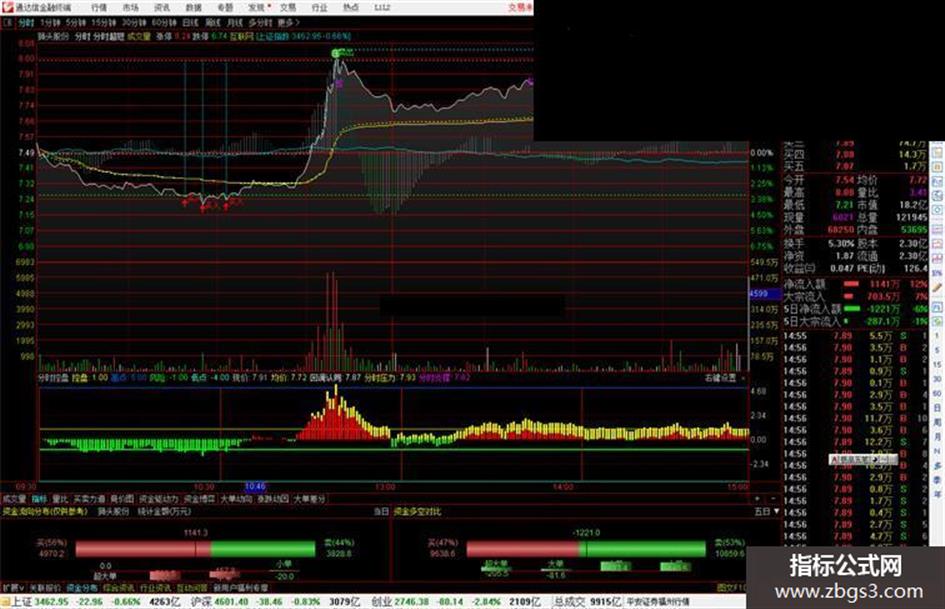Open the 资讯 menu
Screen dimensions: 945x609
tap(162, 8)
